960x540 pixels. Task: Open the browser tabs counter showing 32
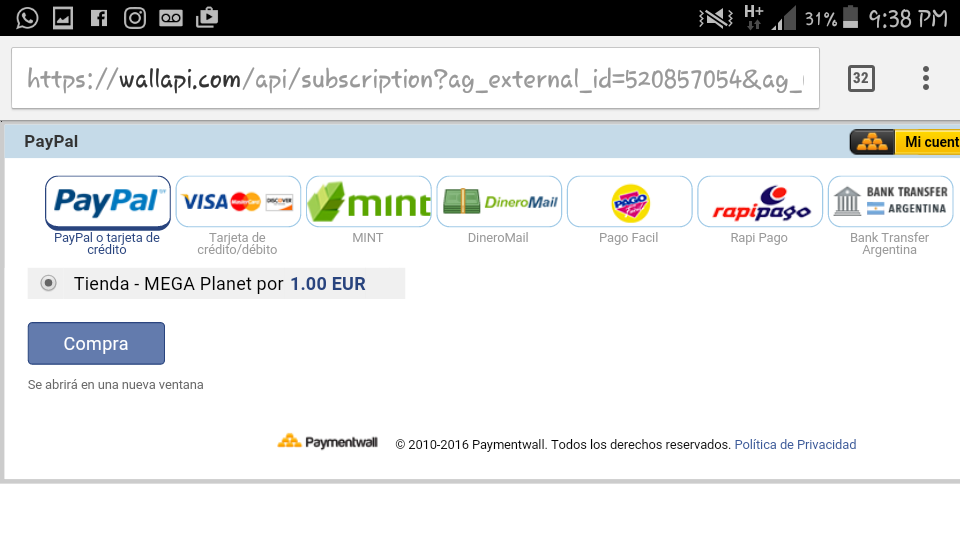(x=861, y=78)
